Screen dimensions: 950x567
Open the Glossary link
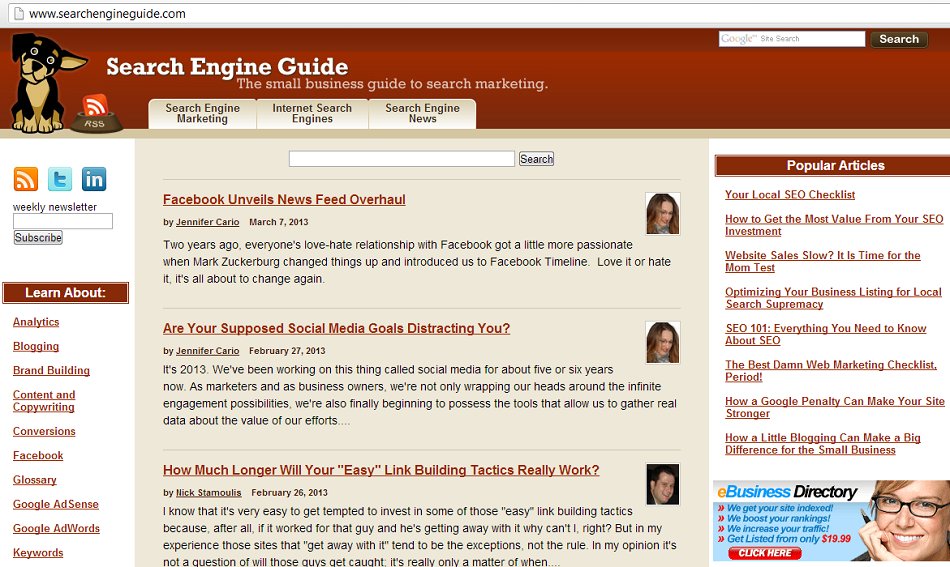coord(35,479)
